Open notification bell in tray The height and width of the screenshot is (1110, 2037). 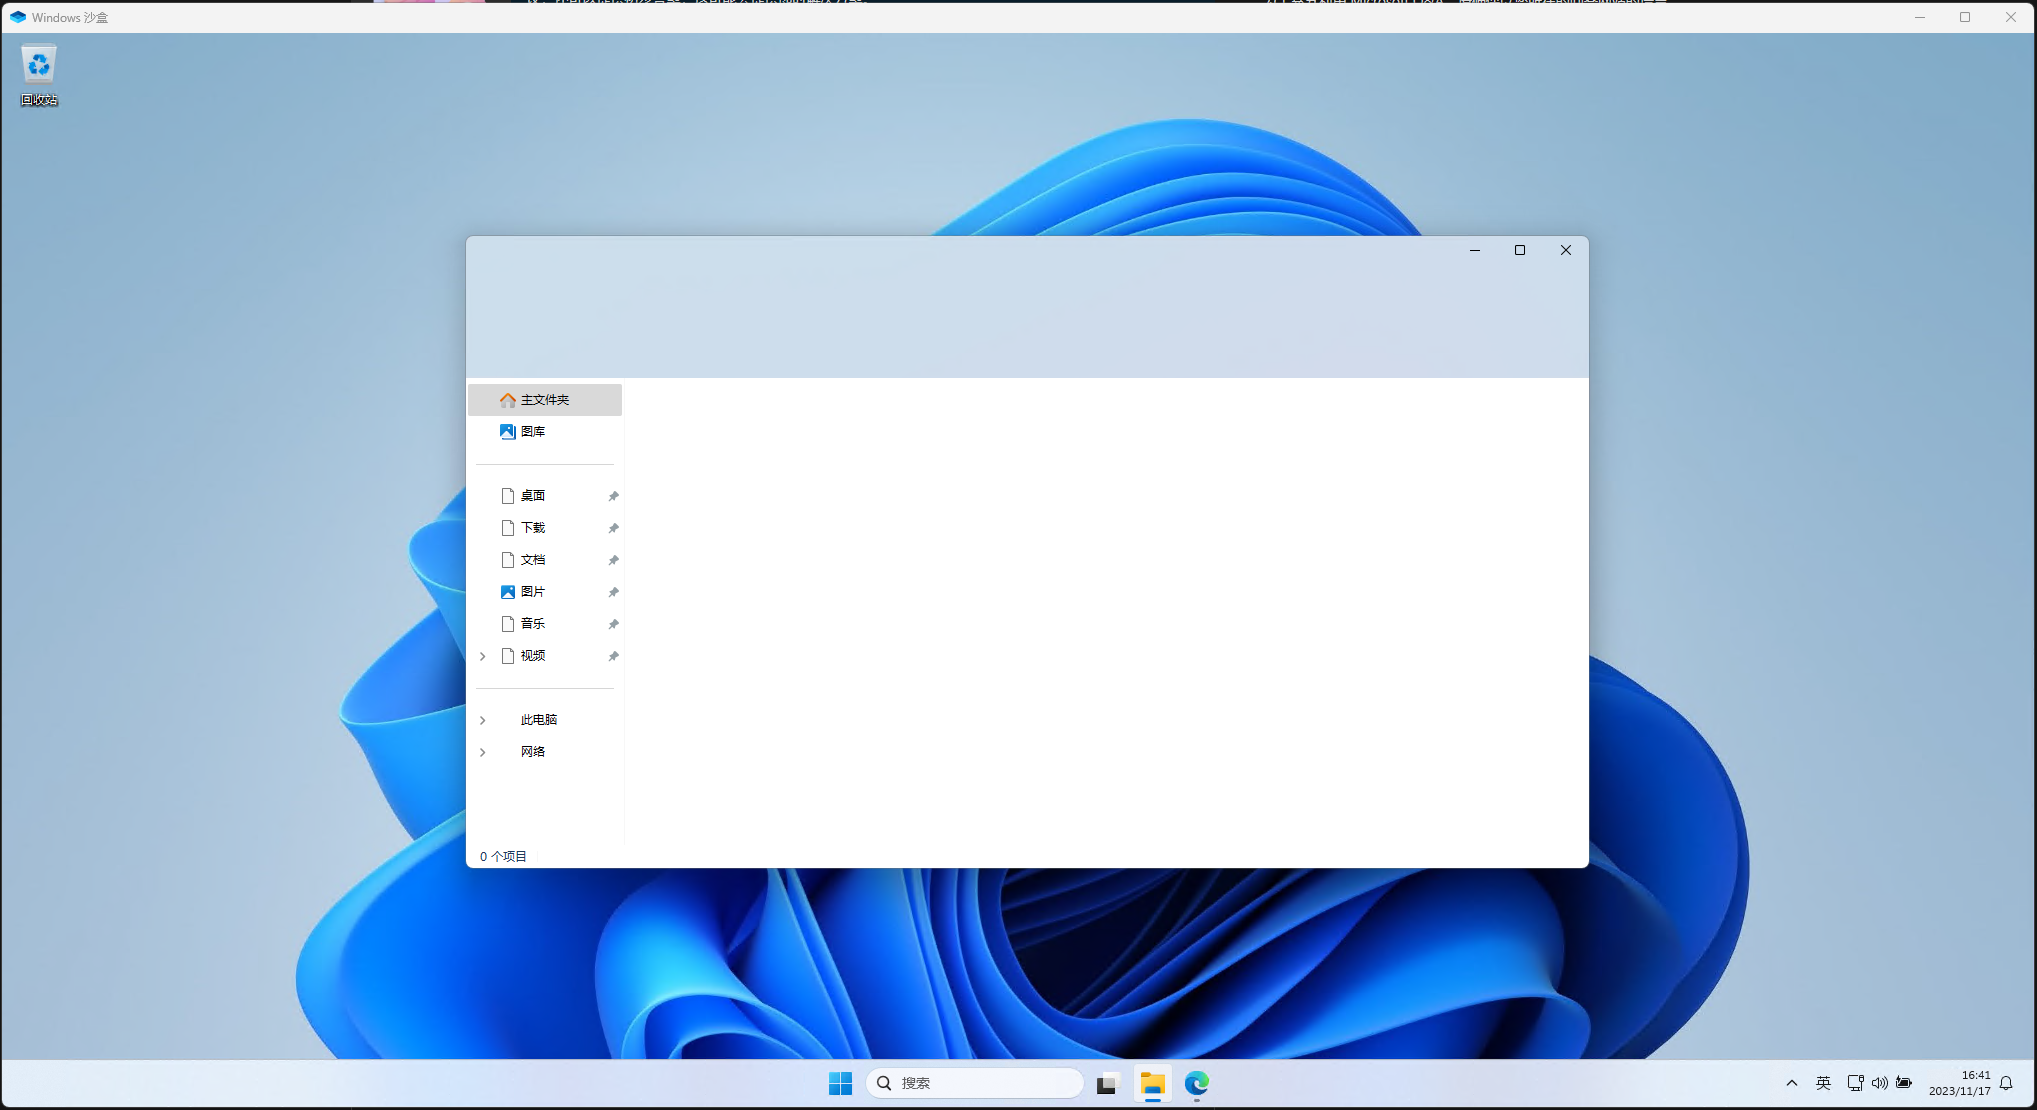pos(2006,1083)
